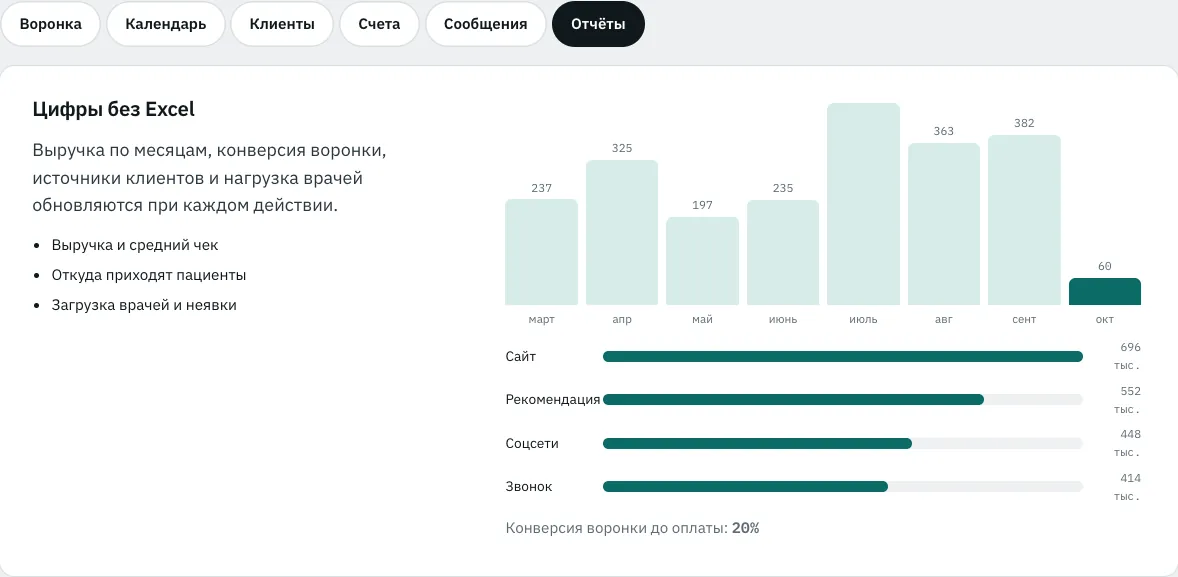Click the Откуда приходят пациенты bullet

[x=149, y=275]
